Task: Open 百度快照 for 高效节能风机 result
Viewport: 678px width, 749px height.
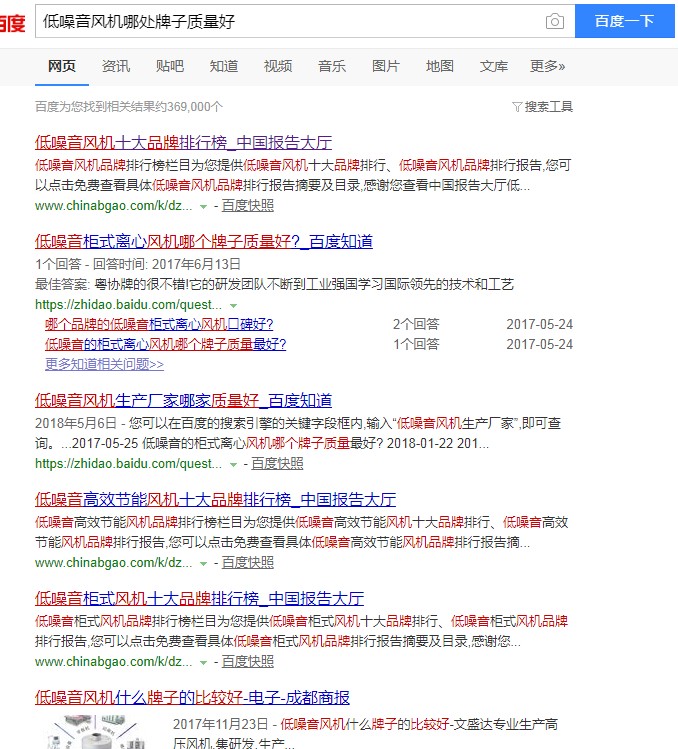Action: point(248,563)
